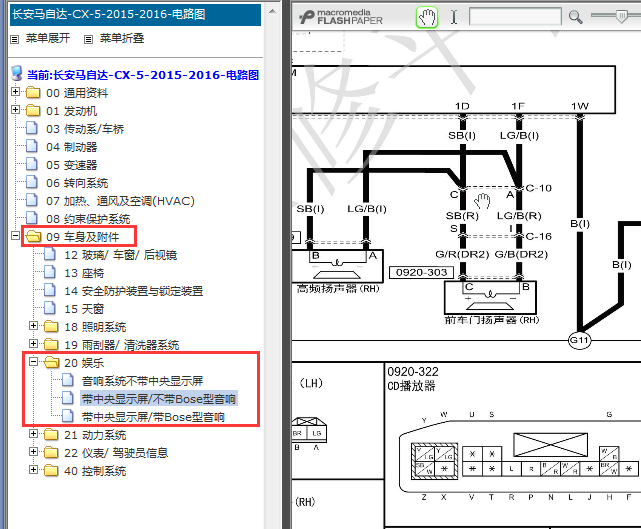Viewport: 641px width, 529px height.
Task: Open 带中央显示屏/带Bose型音响 diagram
Action: (153, 417)
